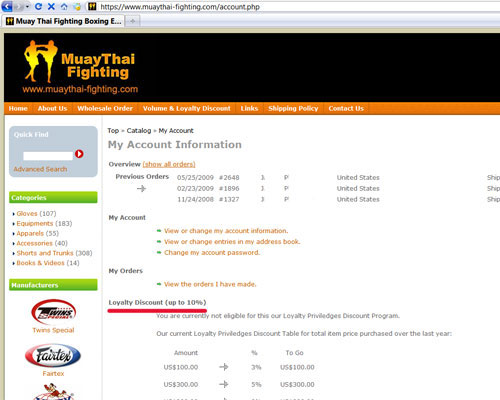Click the My Account Information heading

175,145
